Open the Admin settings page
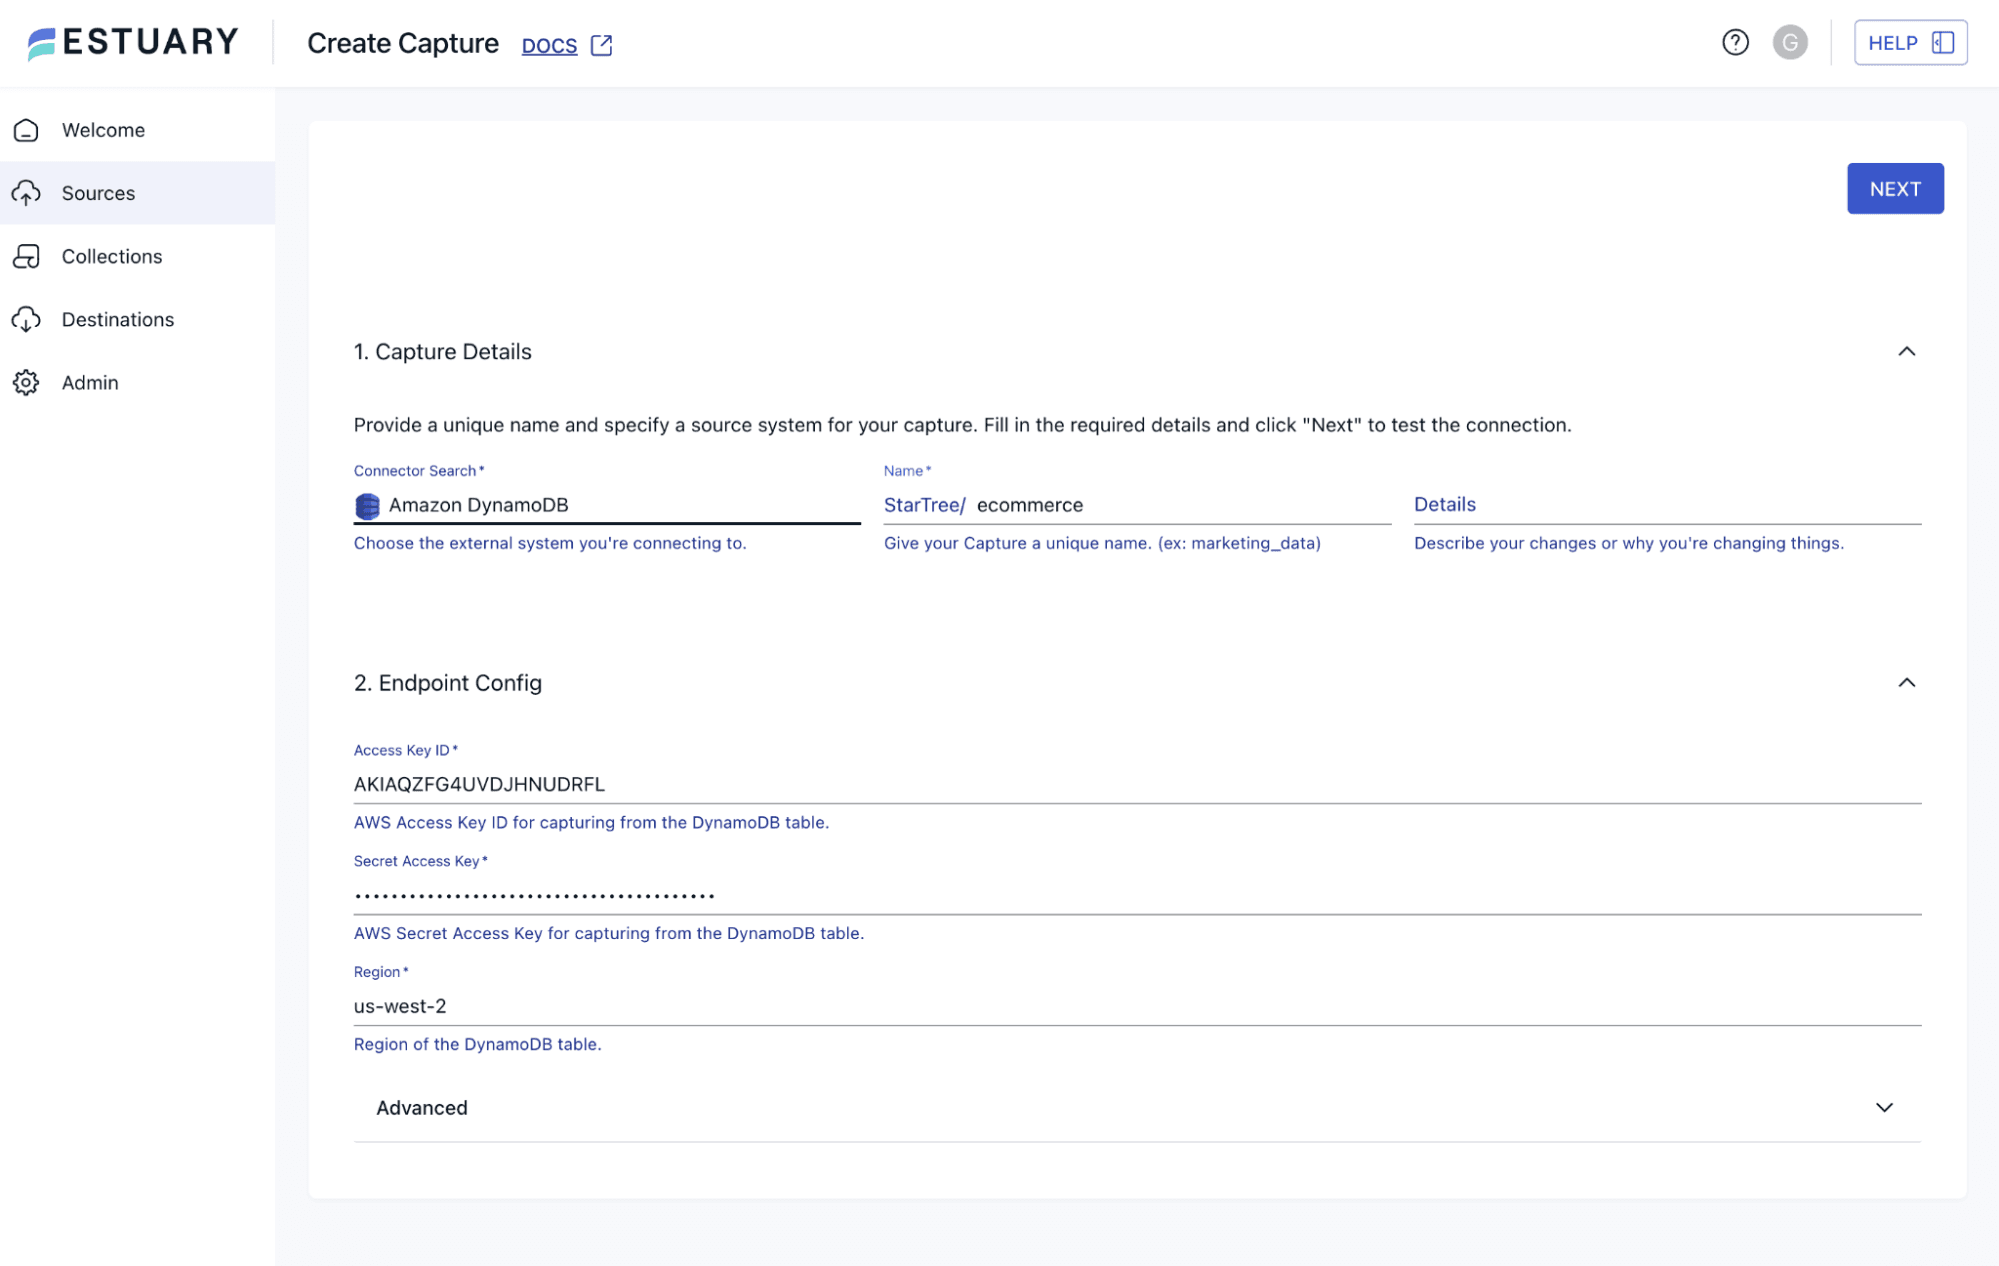This screenshot has width=1999, height=1266. coord(90,382)
